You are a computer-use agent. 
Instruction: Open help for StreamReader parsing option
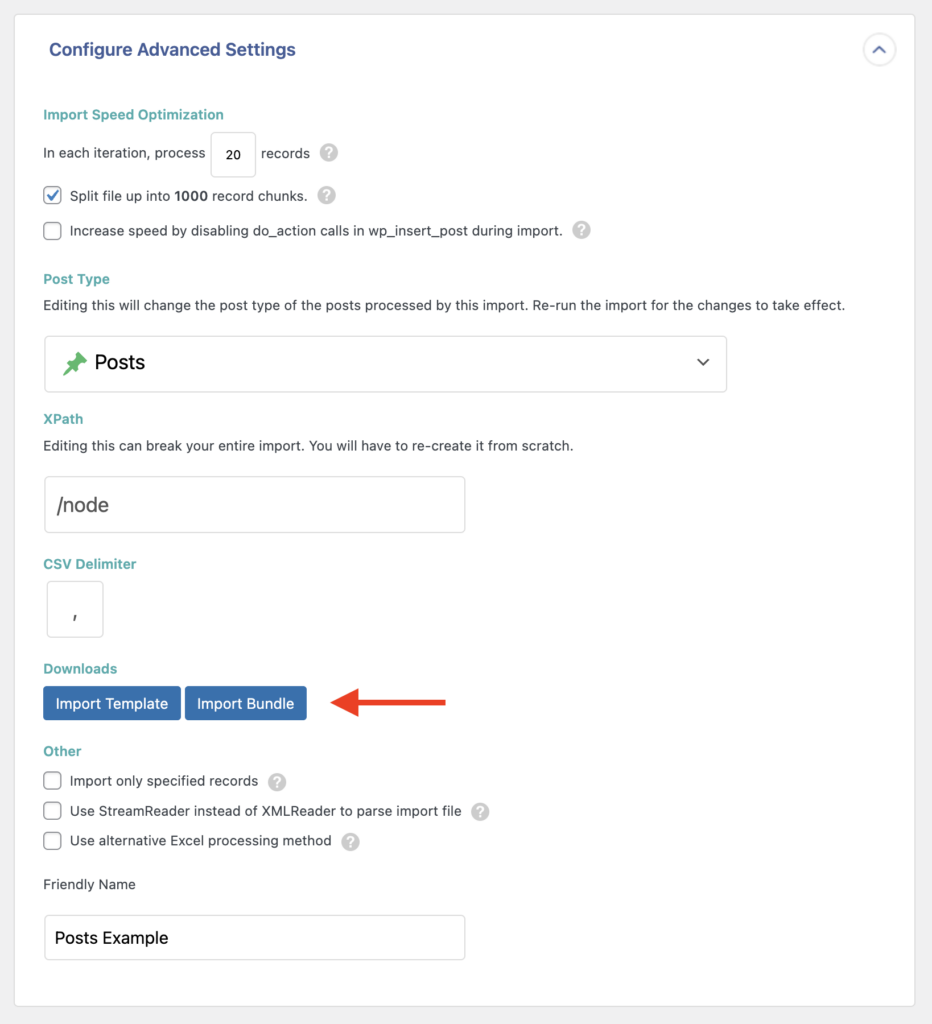(480, 811)
